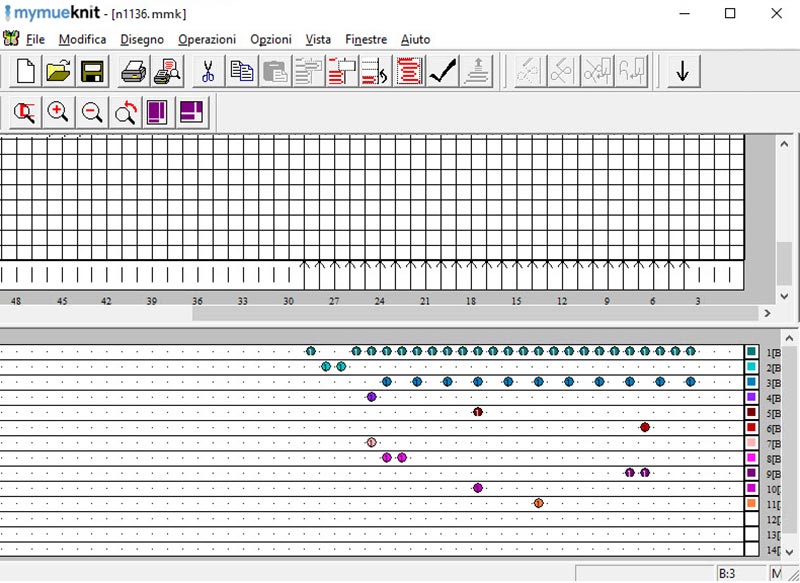Click the down arrow toolbar icon

(682, 72)
